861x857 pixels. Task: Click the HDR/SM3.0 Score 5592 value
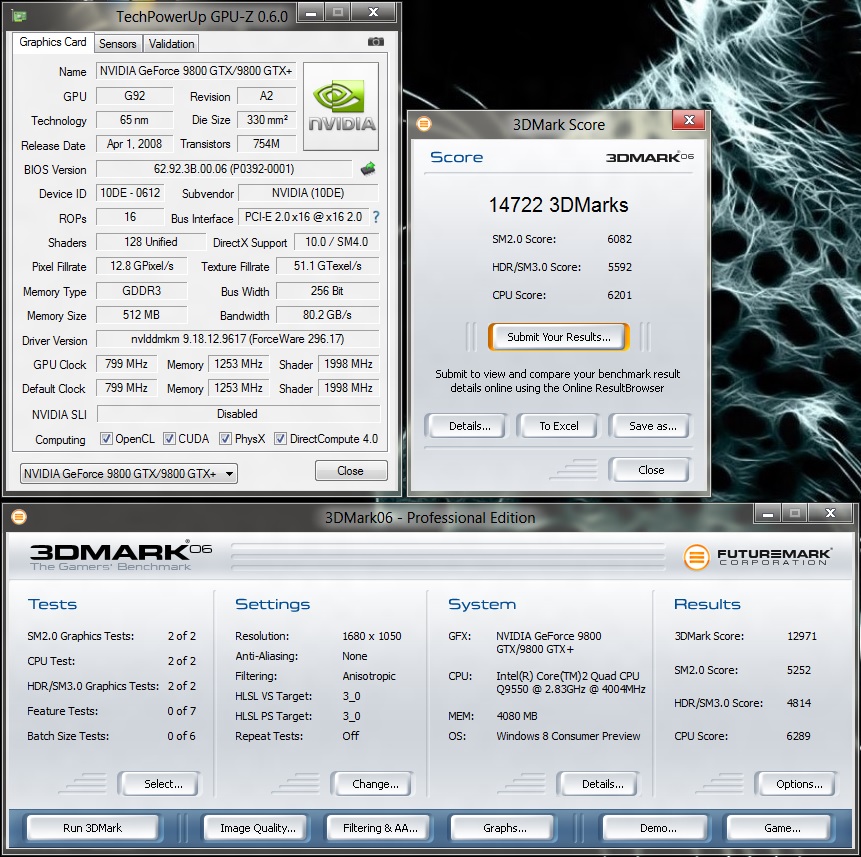[x=619, y=267]
